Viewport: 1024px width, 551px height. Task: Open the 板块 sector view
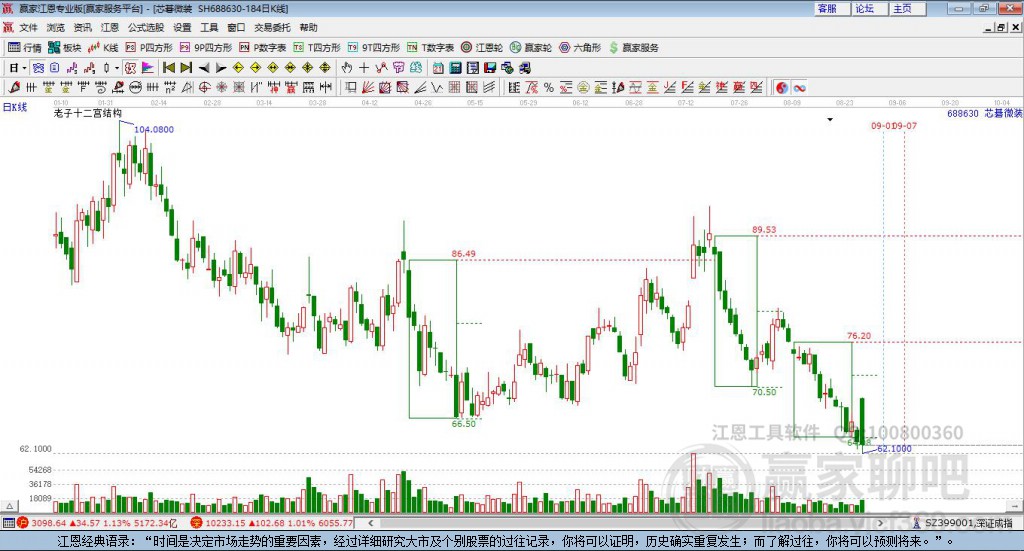point(64,48)
